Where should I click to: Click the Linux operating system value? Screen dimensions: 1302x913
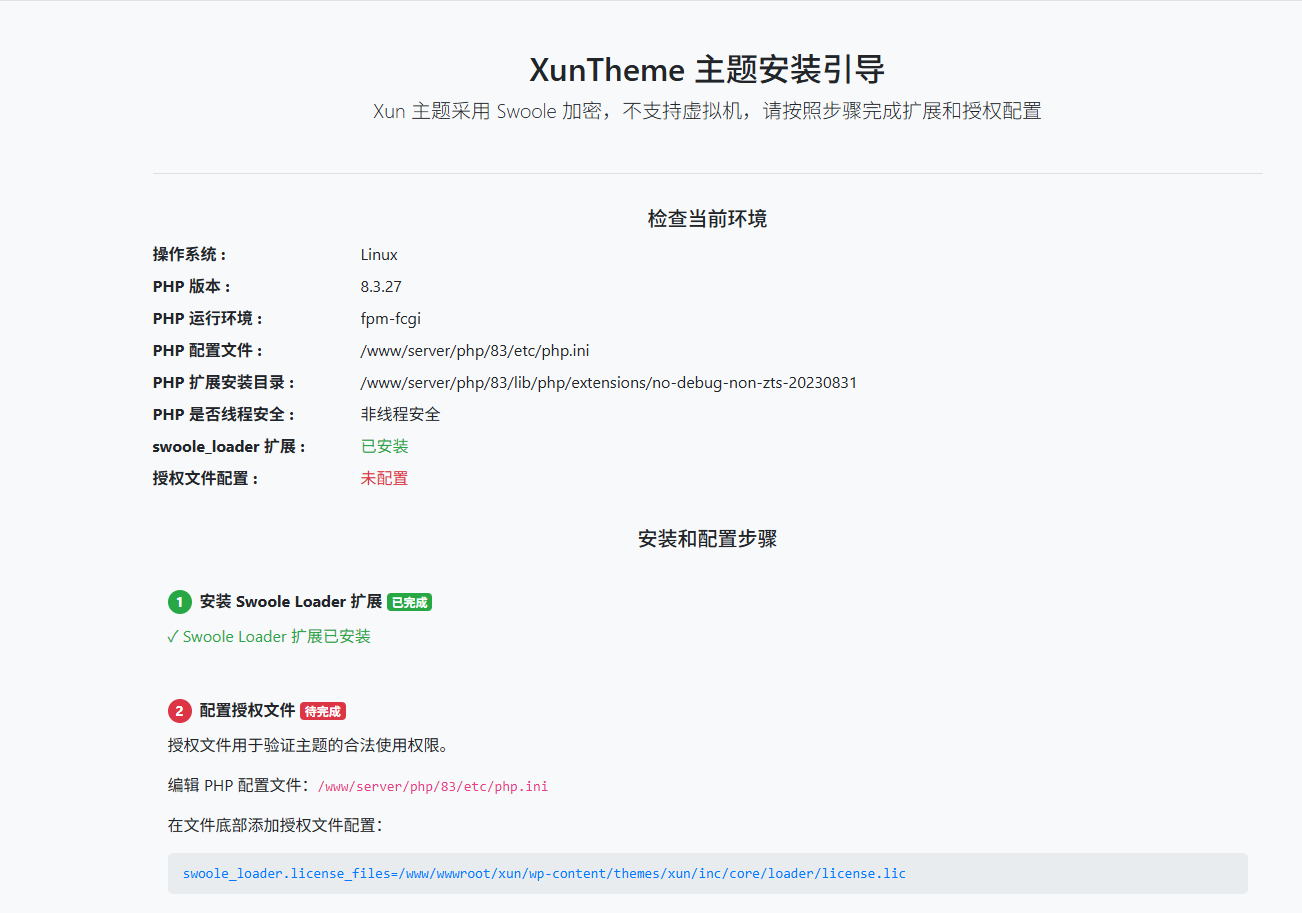tap(379, 254)
